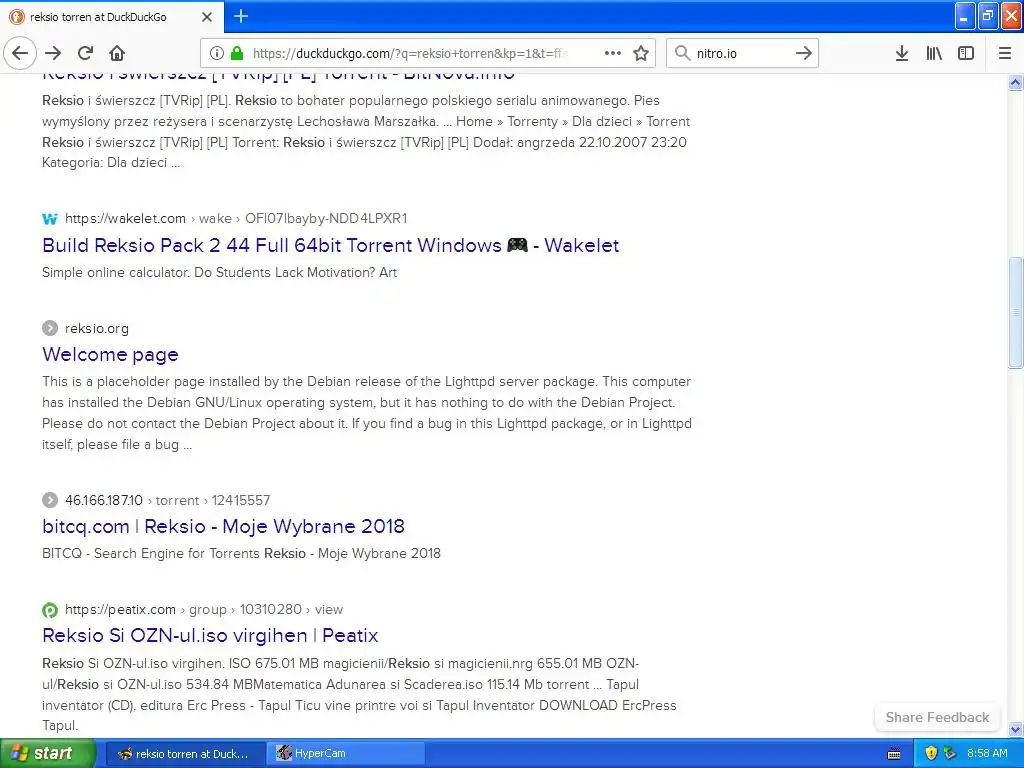Toggle the sidebar view icon
Viewport: 1024px width, 768px height.
(966, 53)
